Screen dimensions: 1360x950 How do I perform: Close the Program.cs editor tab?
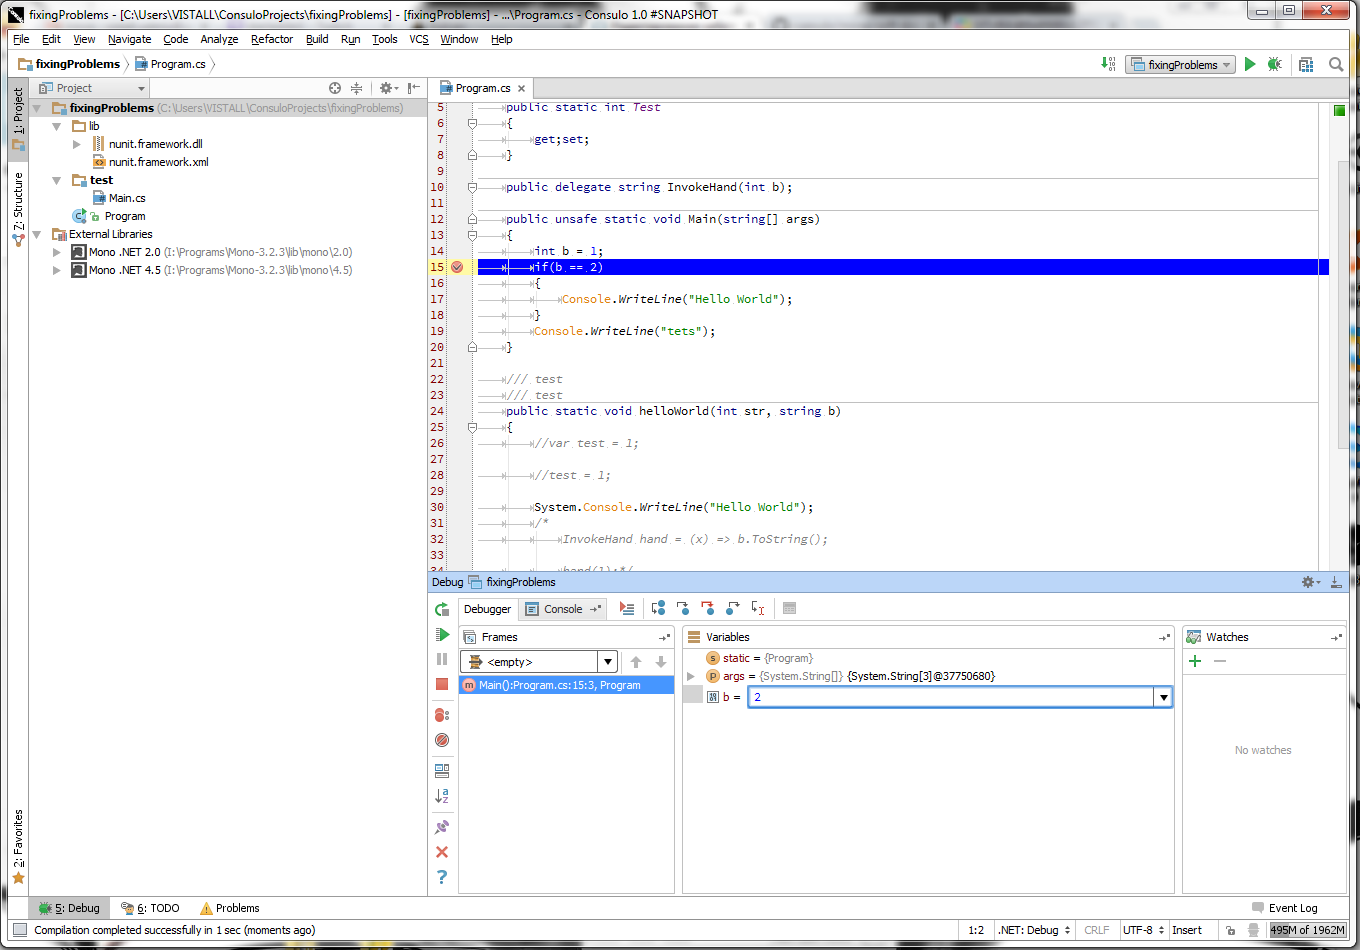click(x=522, y=88)
